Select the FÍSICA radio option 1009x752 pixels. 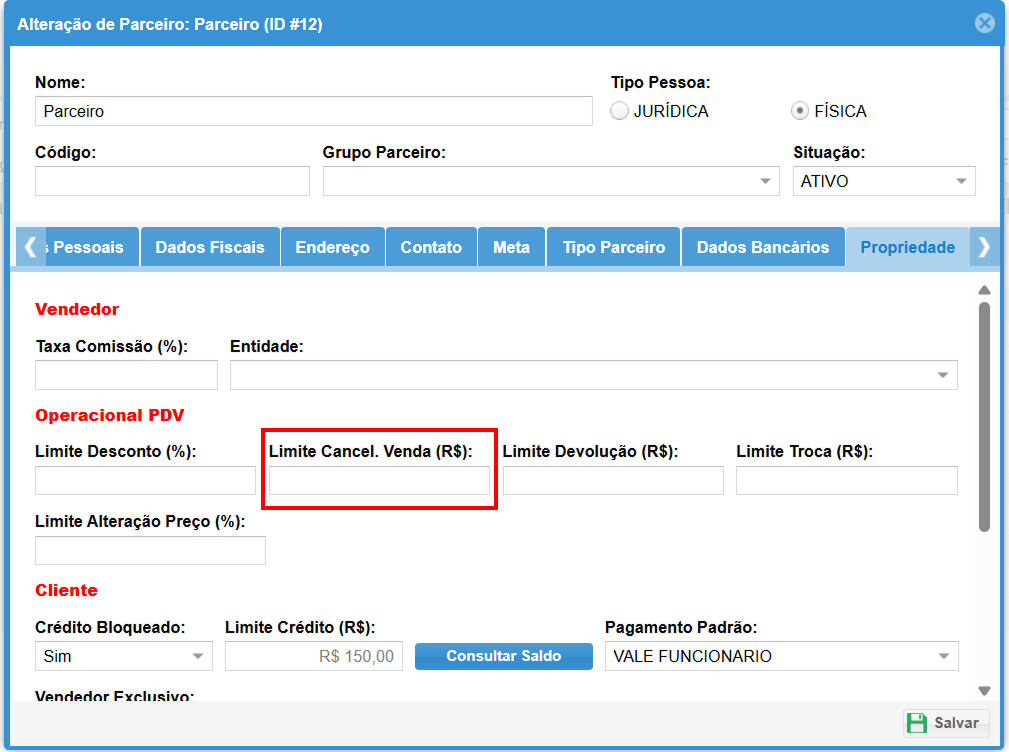tap(800, 111)
